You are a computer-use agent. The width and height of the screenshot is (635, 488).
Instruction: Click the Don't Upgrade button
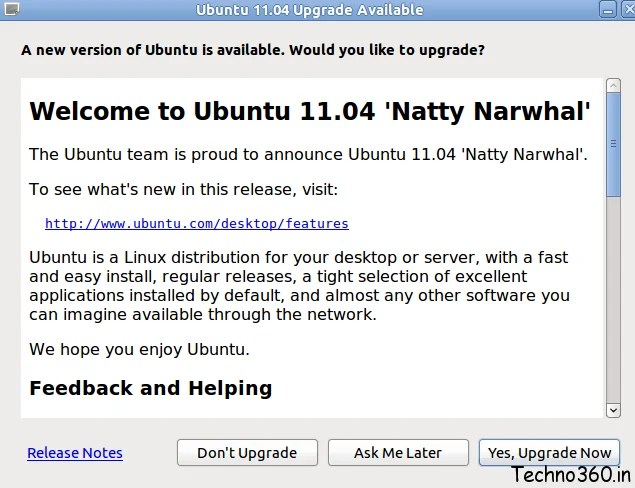pos(247,453)
